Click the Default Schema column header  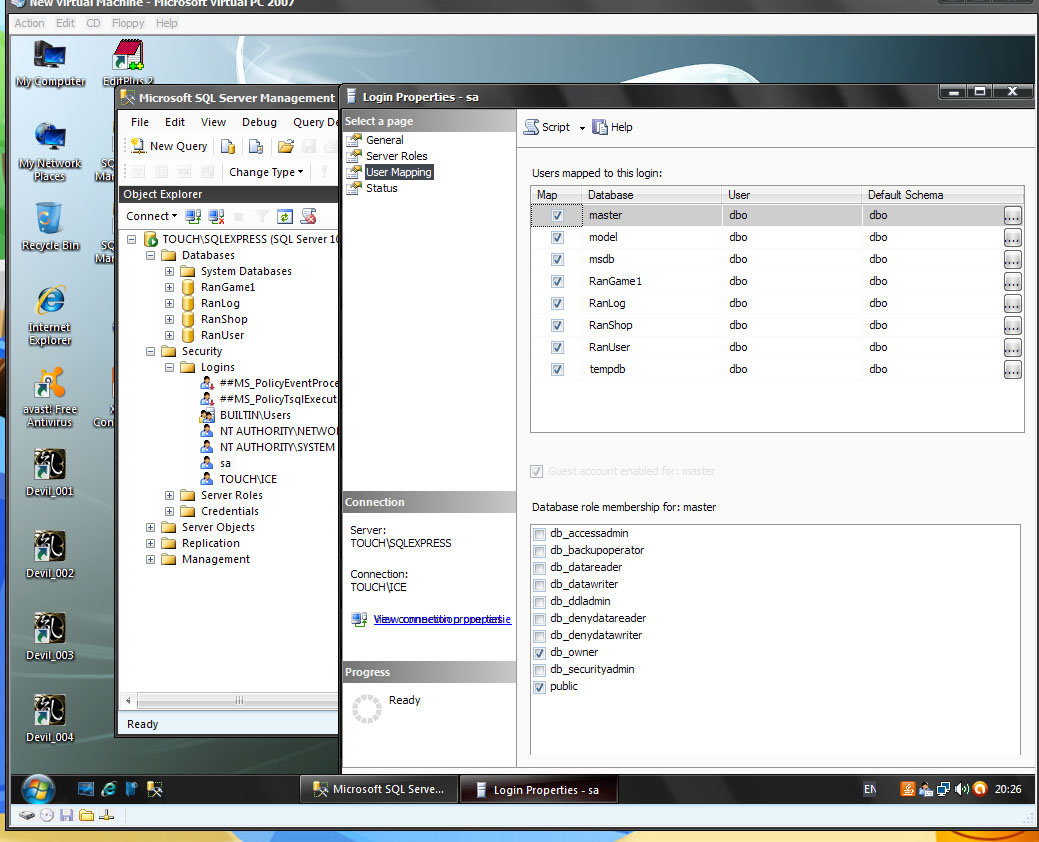click(x=942, y=195)
